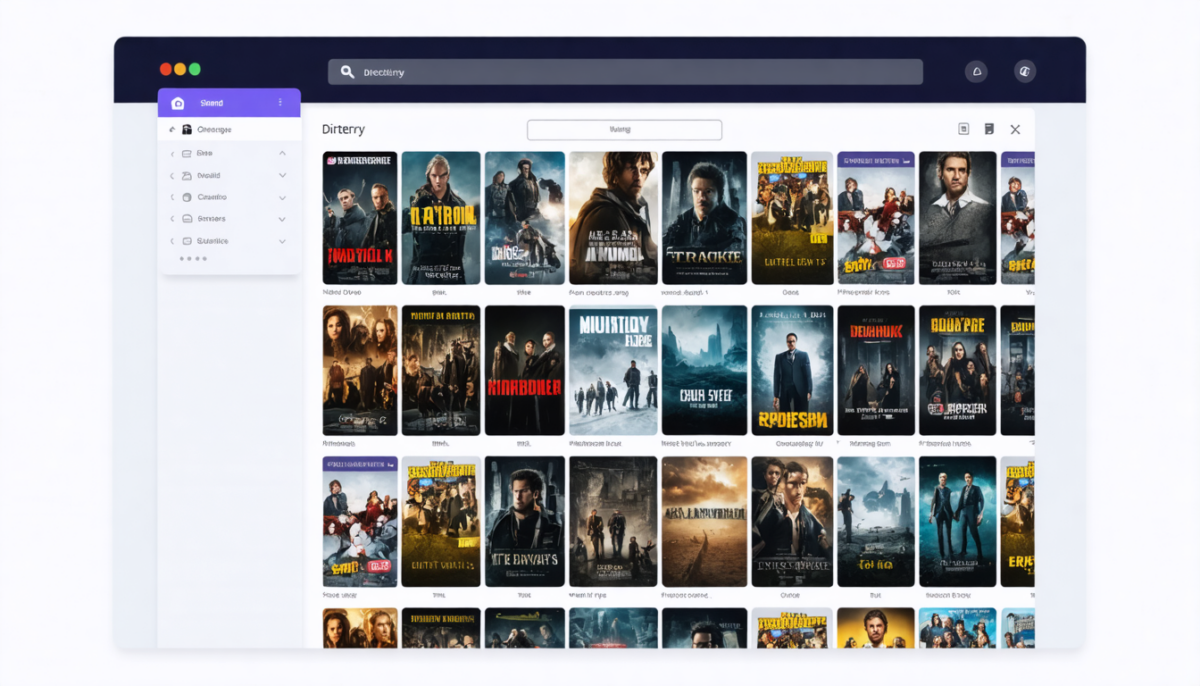The height and width of the screenshot is (686, 1200).
Task: Collapse the Bree row using its up chevron
Action: (282, 153)
